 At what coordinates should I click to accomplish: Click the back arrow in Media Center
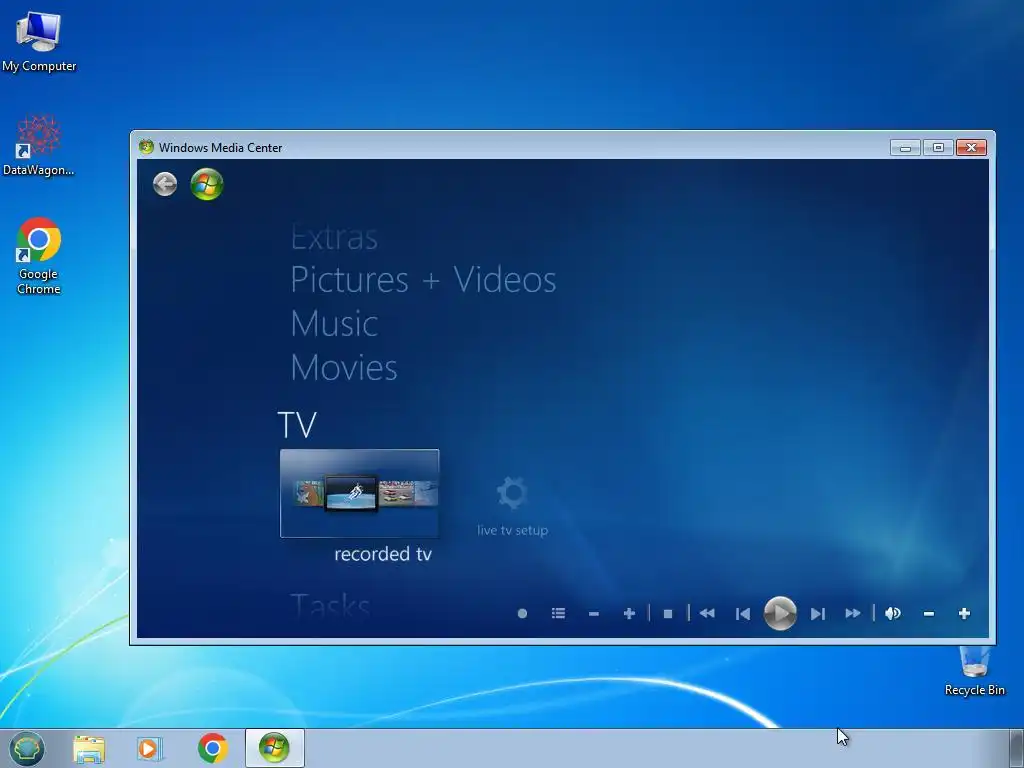click(165, 184)
